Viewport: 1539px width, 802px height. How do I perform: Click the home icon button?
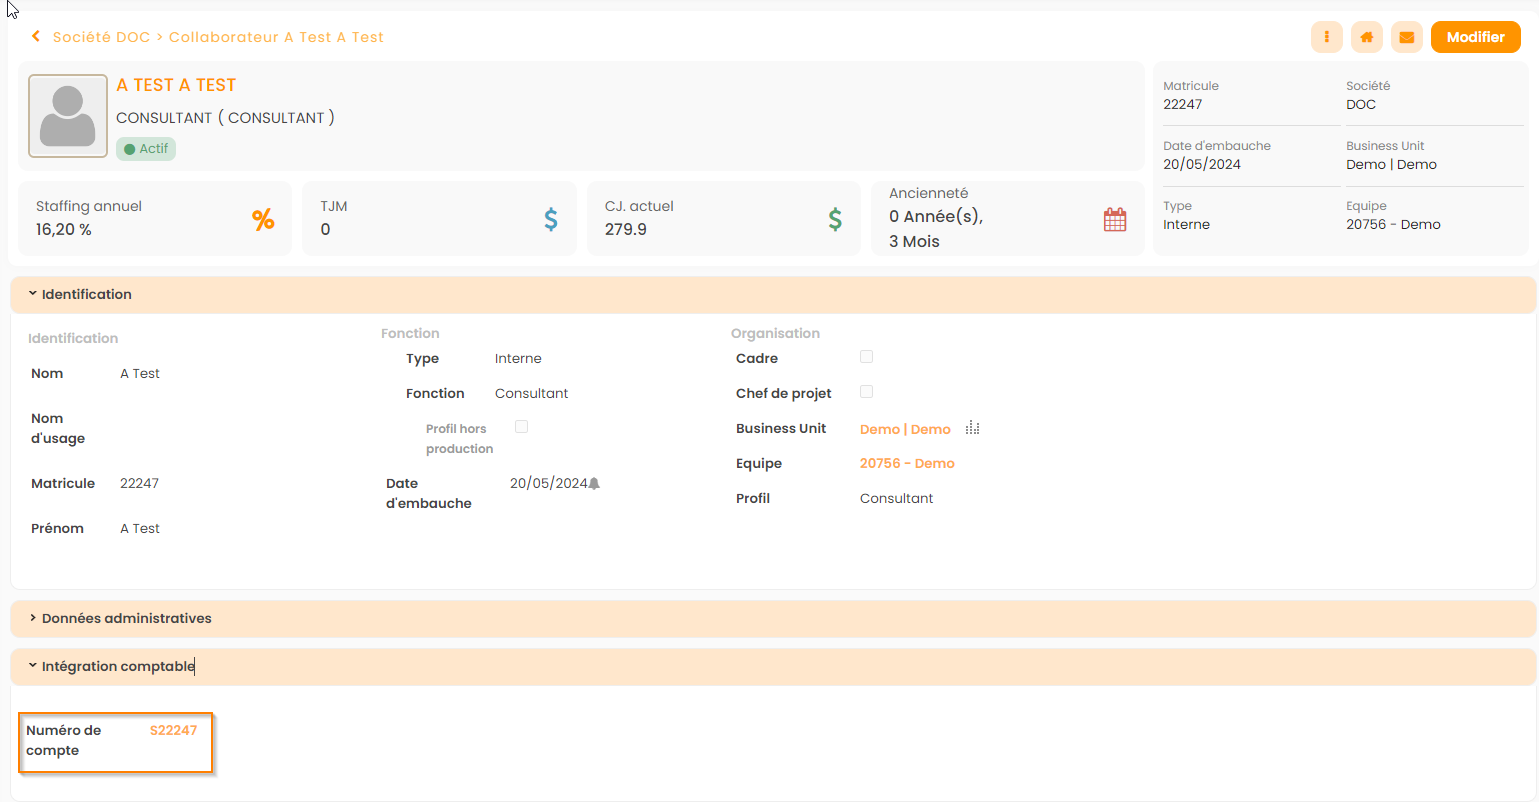(1366, 37)
